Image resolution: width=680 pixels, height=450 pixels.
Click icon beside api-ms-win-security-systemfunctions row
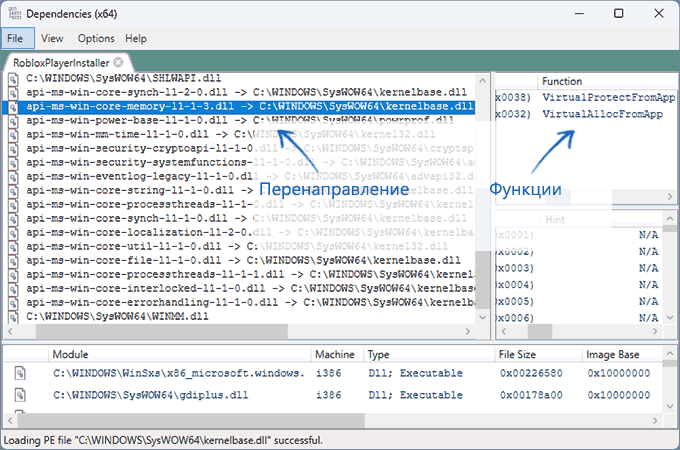[x=13, y=163]
